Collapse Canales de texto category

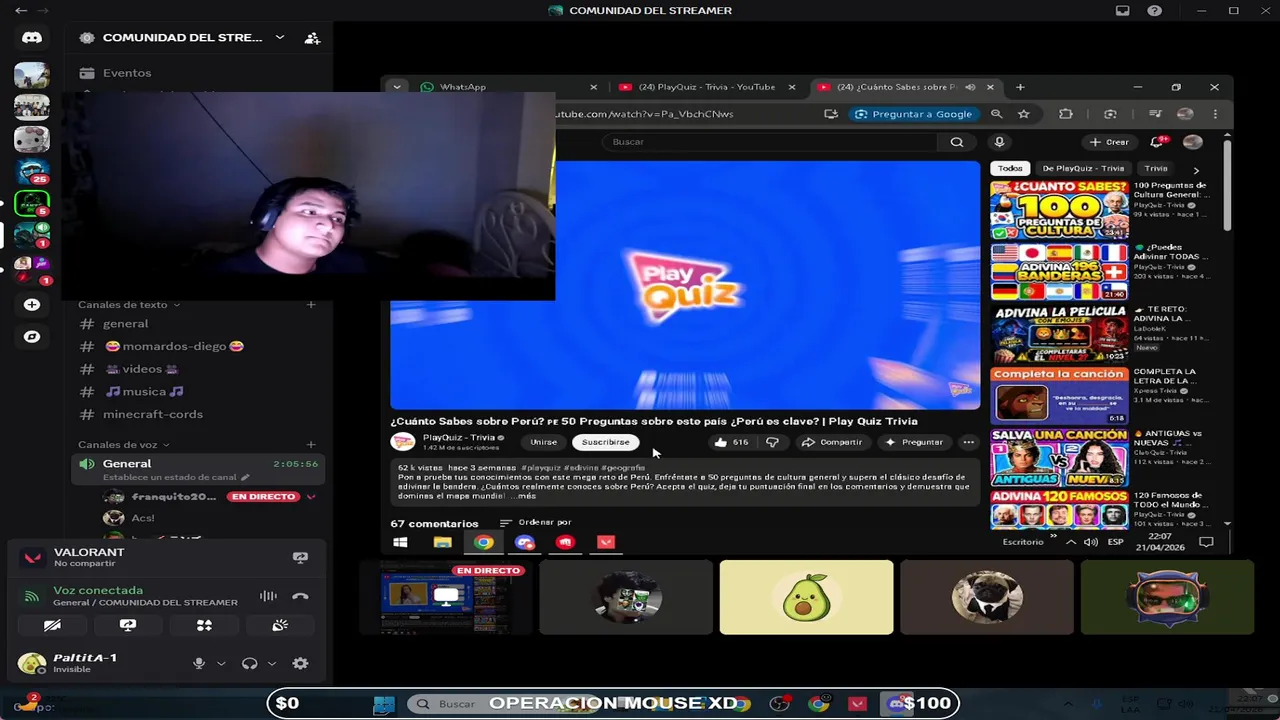[x=129, y=305]
